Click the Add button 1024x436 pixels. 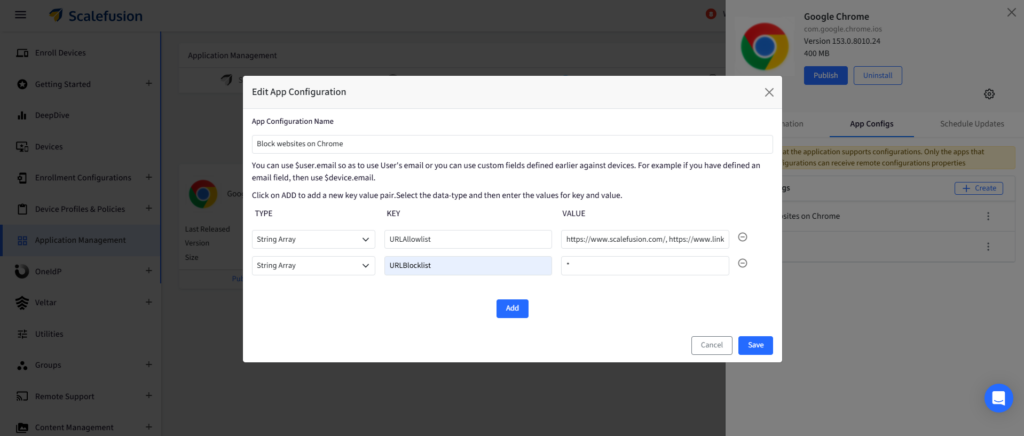point(512,309)
